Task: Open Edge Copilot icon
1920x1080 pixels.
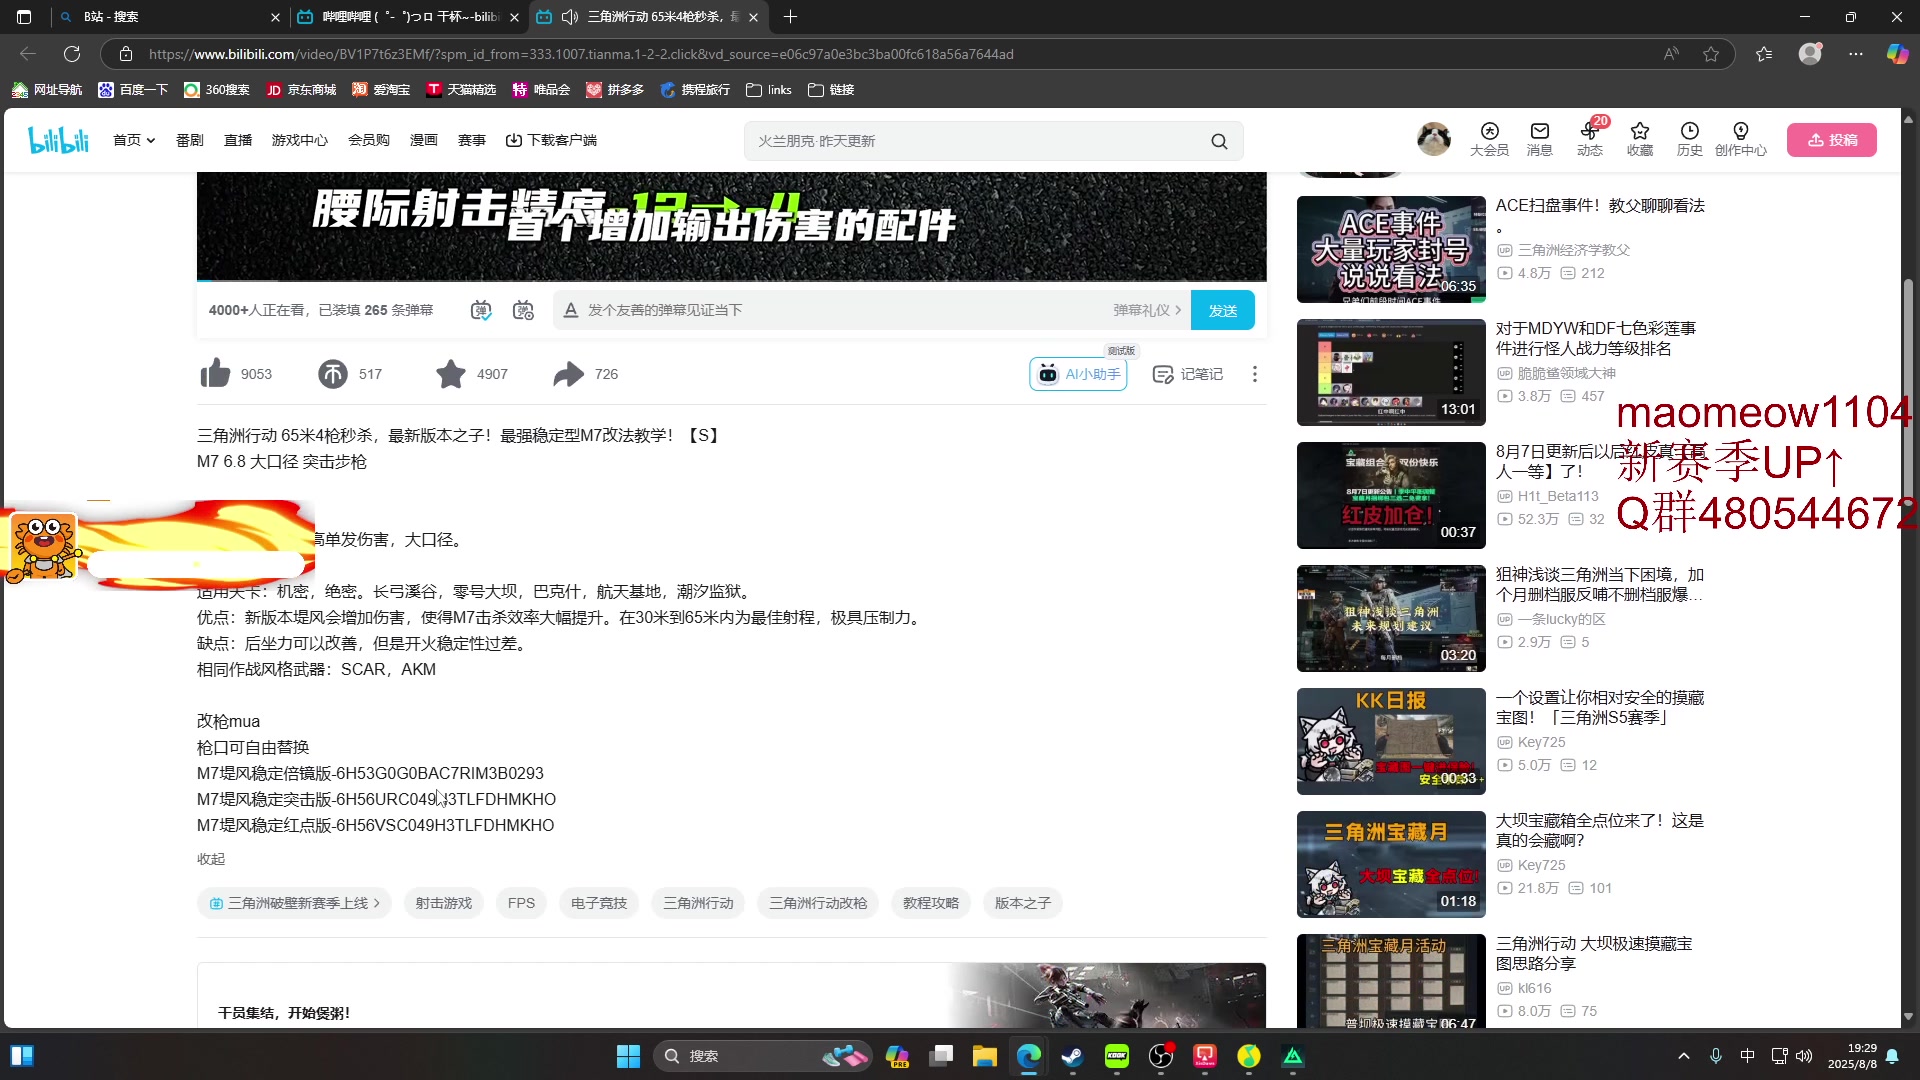Action: coord(1897,54)
